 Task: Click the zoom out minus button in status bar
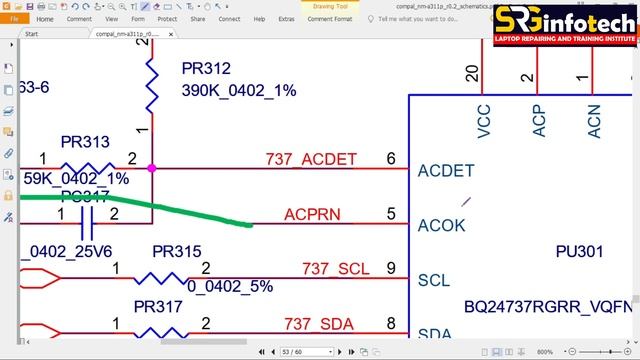click(572, 352)
